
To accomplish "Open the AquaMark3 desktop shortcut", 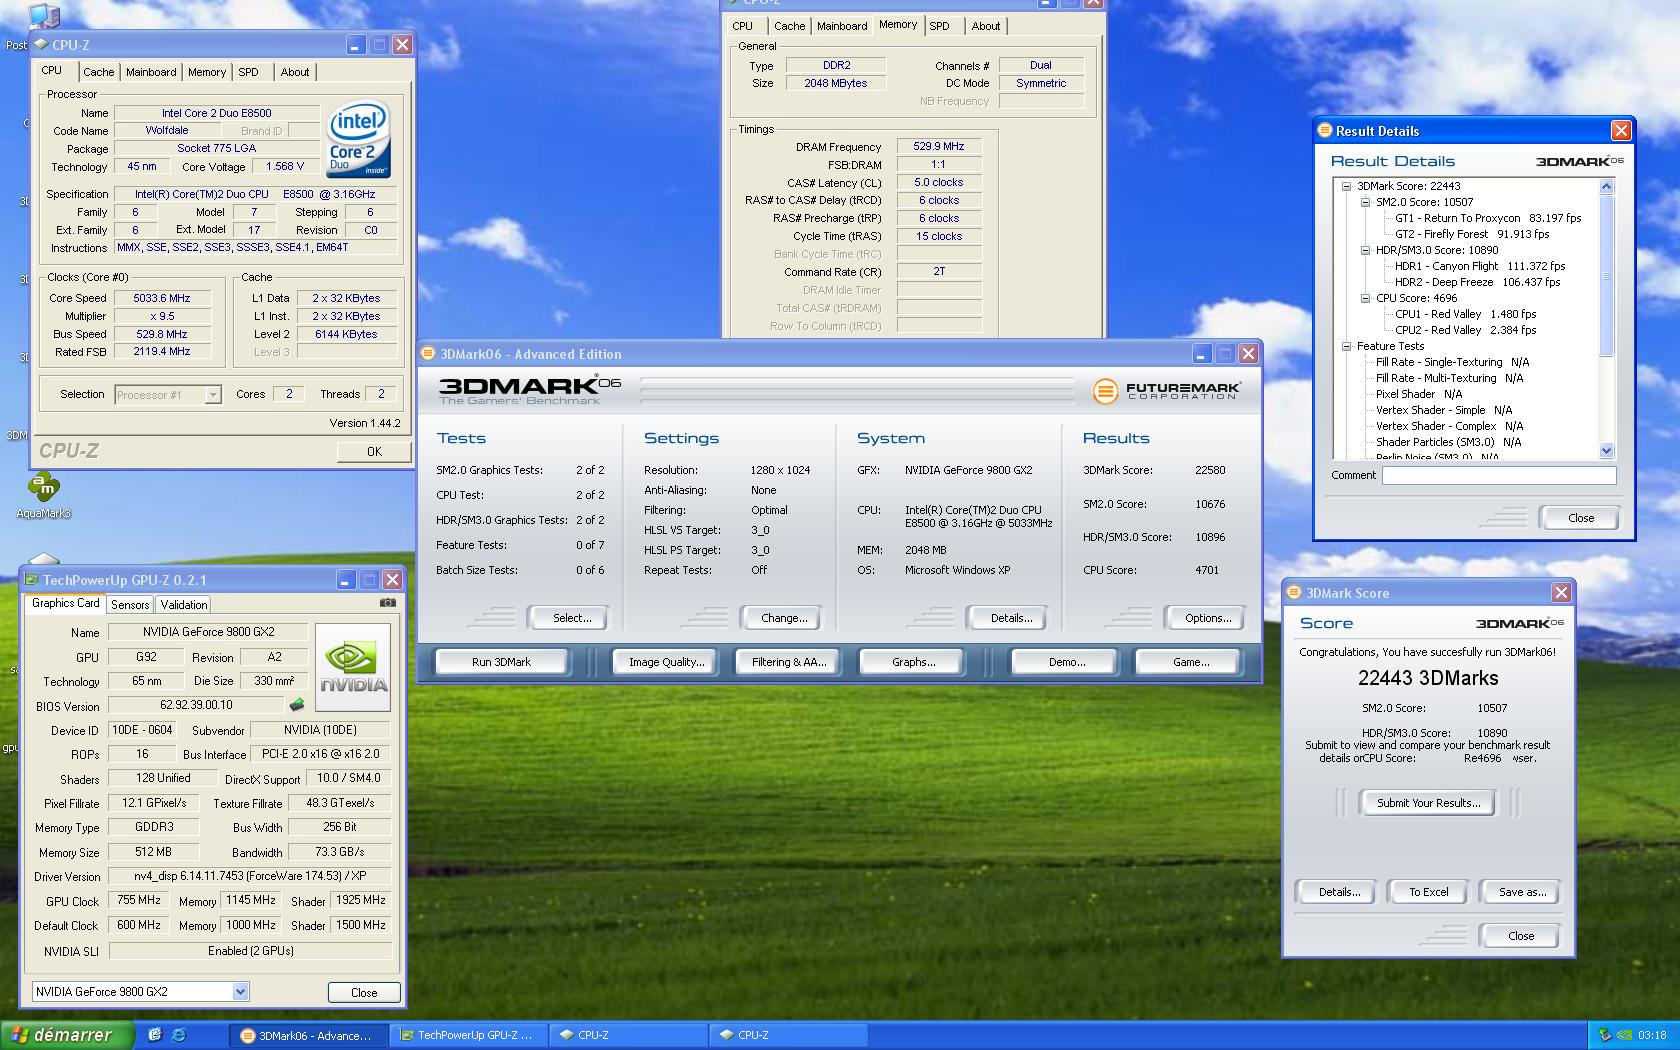I will pos(43,496).
